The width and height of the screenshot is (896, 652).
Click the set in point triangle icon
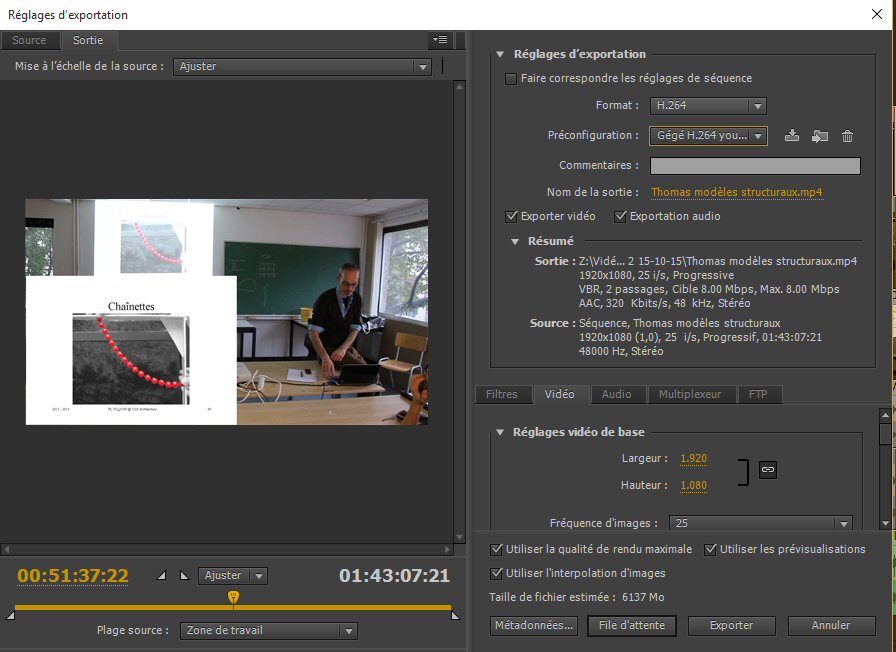point(163,576)
